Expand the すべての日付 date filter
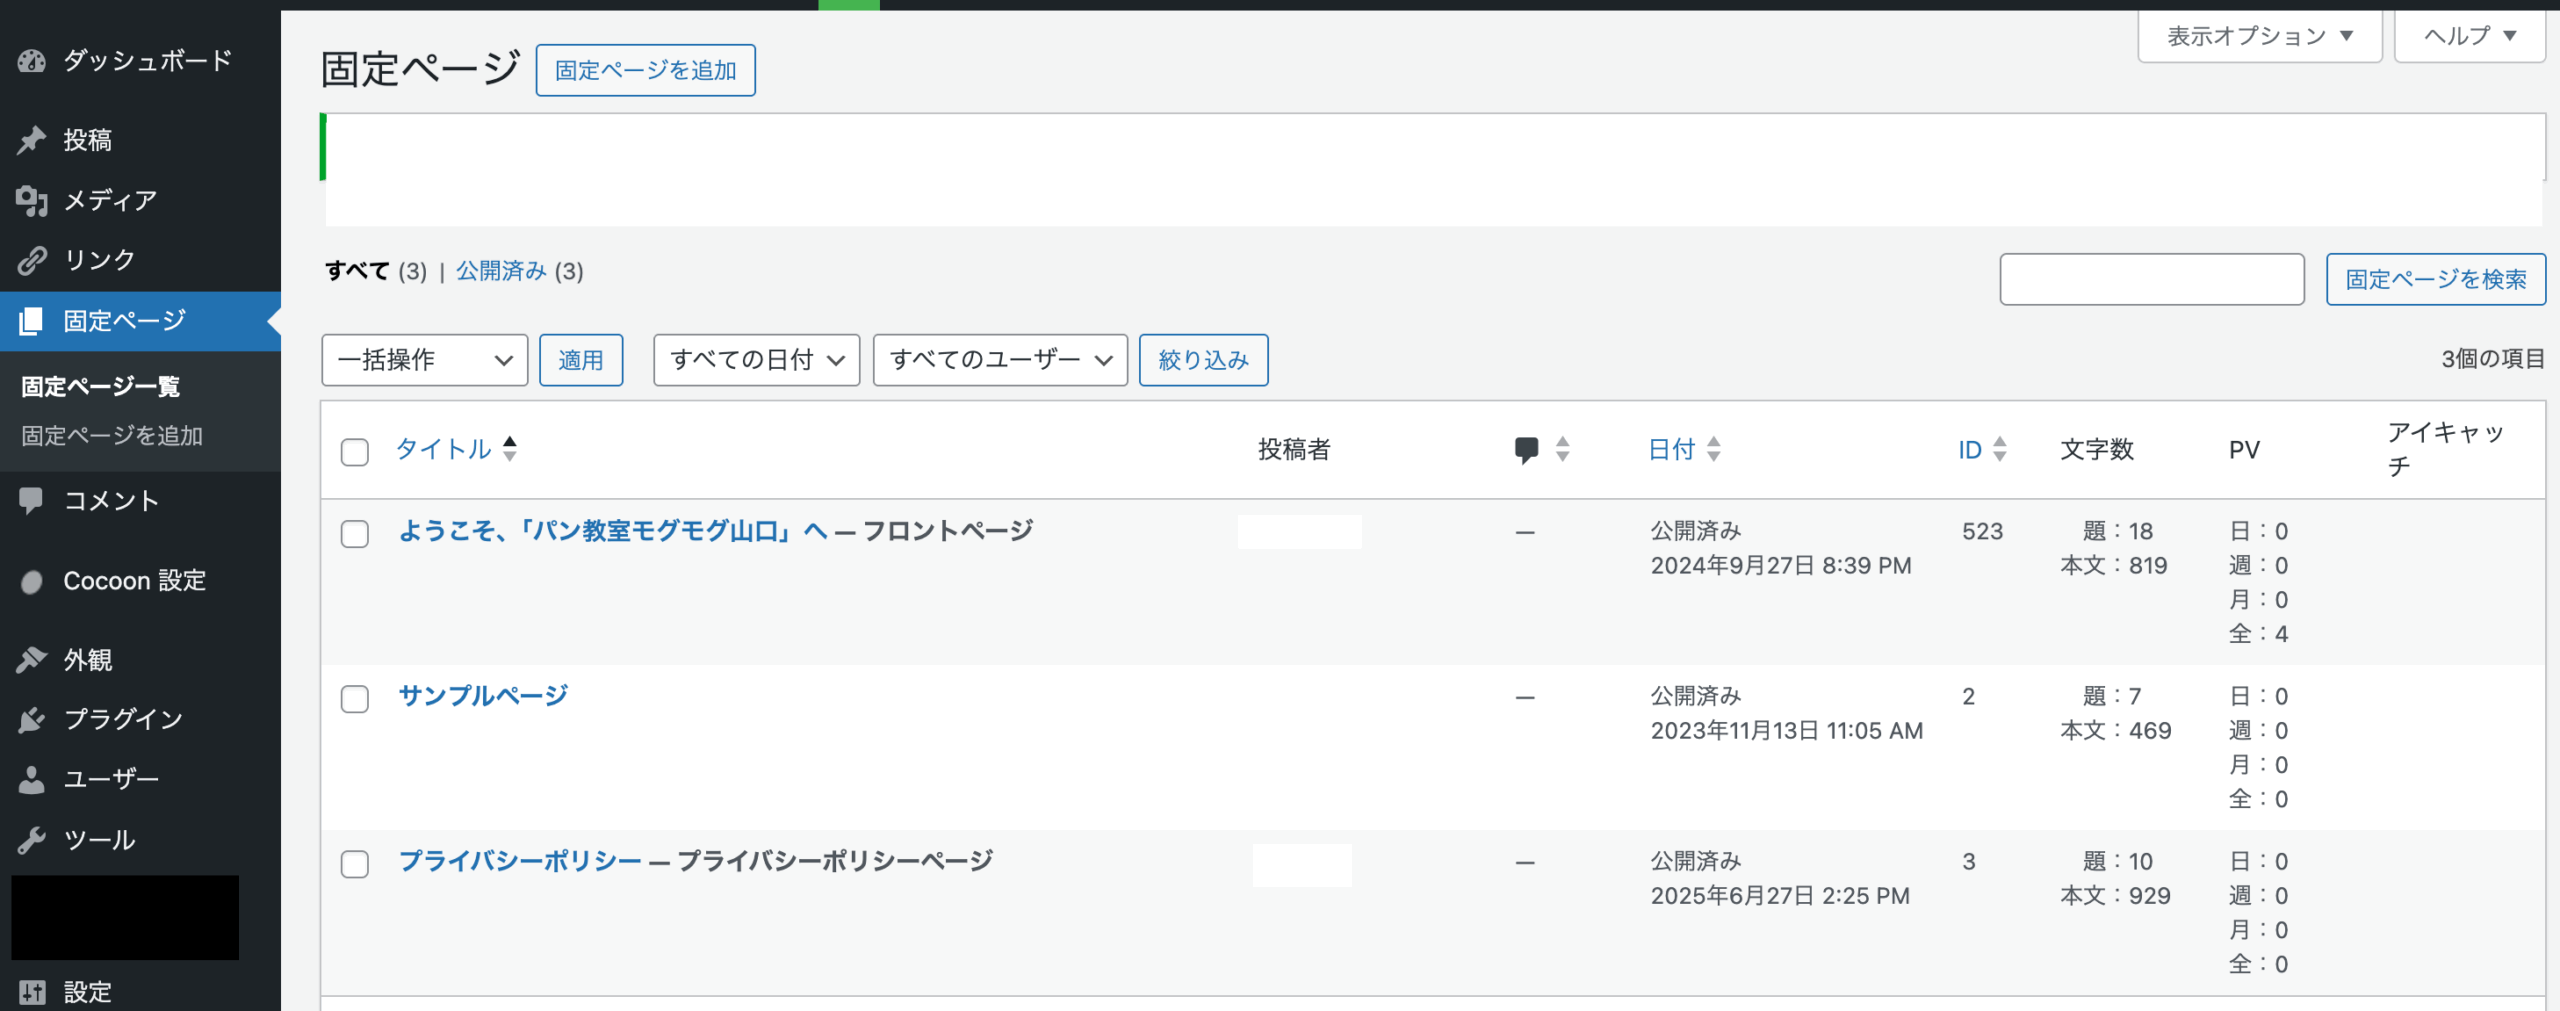The width and height of the screenshot is (2560, 1011). coord(756,360)
